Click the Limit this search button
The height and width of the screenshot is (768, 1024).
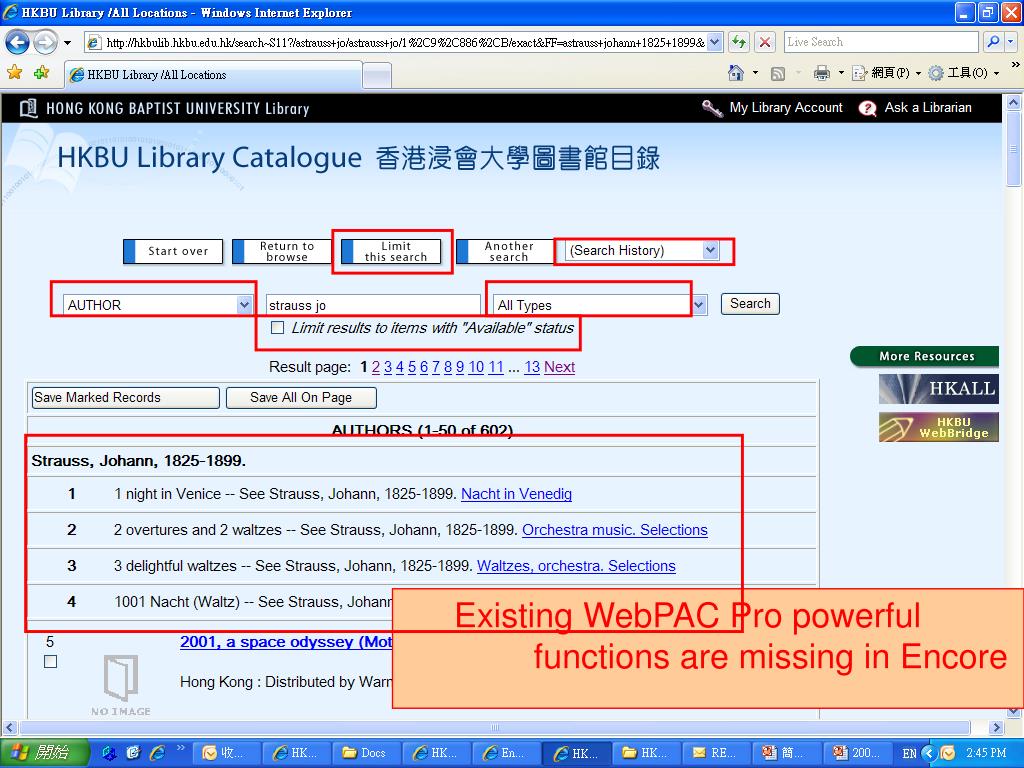391,251
